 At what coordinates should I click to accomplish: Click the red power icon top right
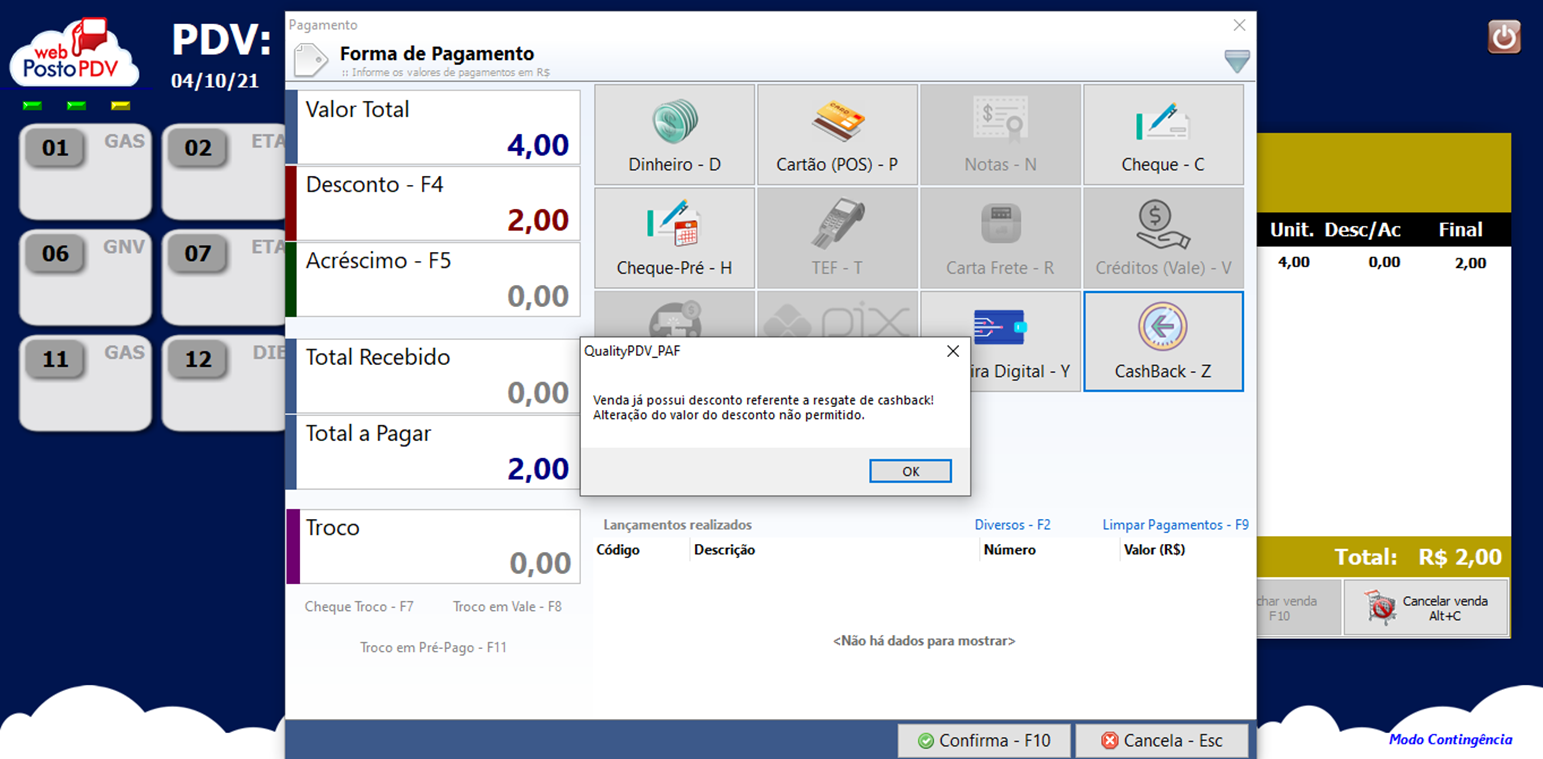coord(1504,37)
